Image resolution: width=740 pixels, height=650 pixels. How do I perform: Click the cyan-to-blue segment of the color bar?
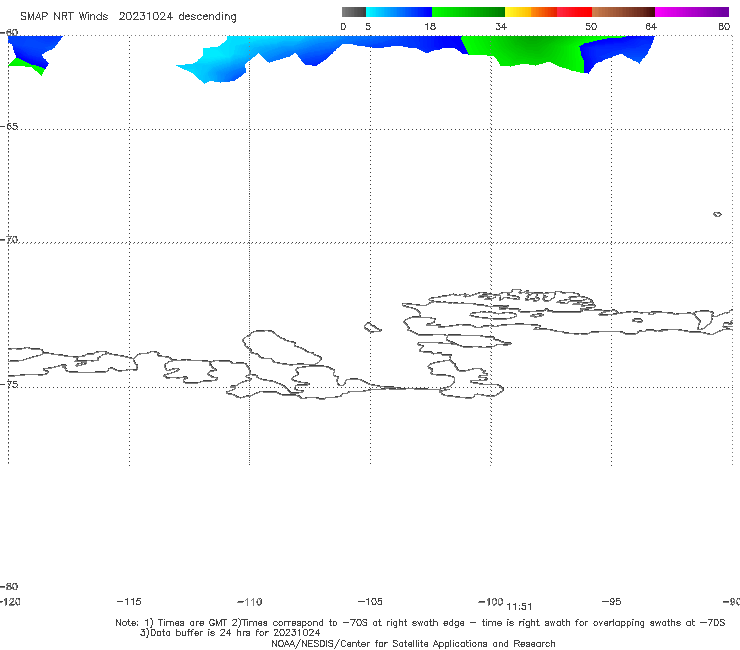(x=399, y=12)
